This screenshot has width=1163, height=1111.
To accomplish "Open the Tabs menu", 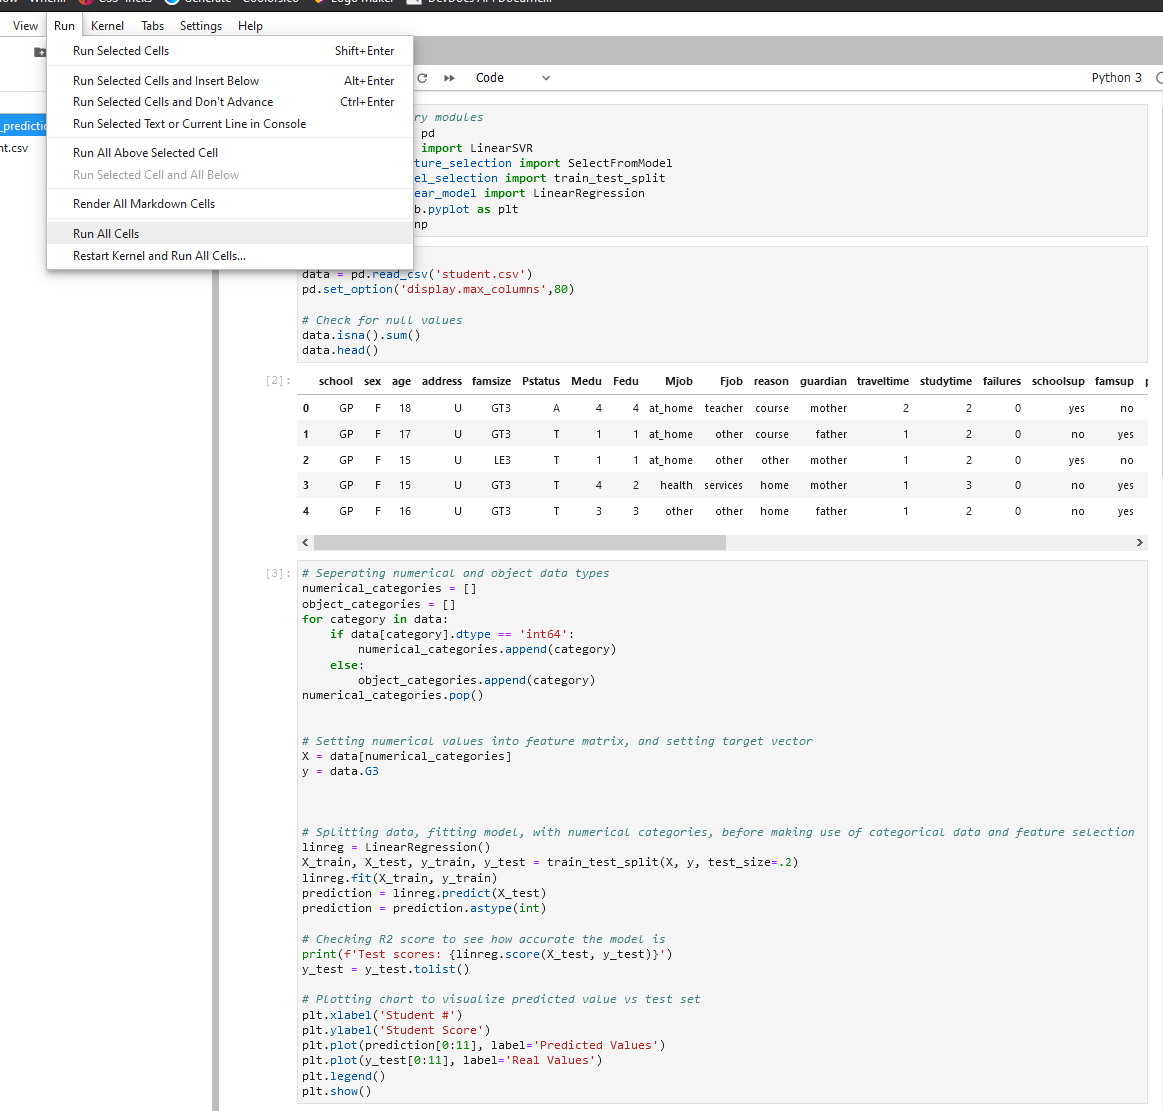I will coord(153,26).
